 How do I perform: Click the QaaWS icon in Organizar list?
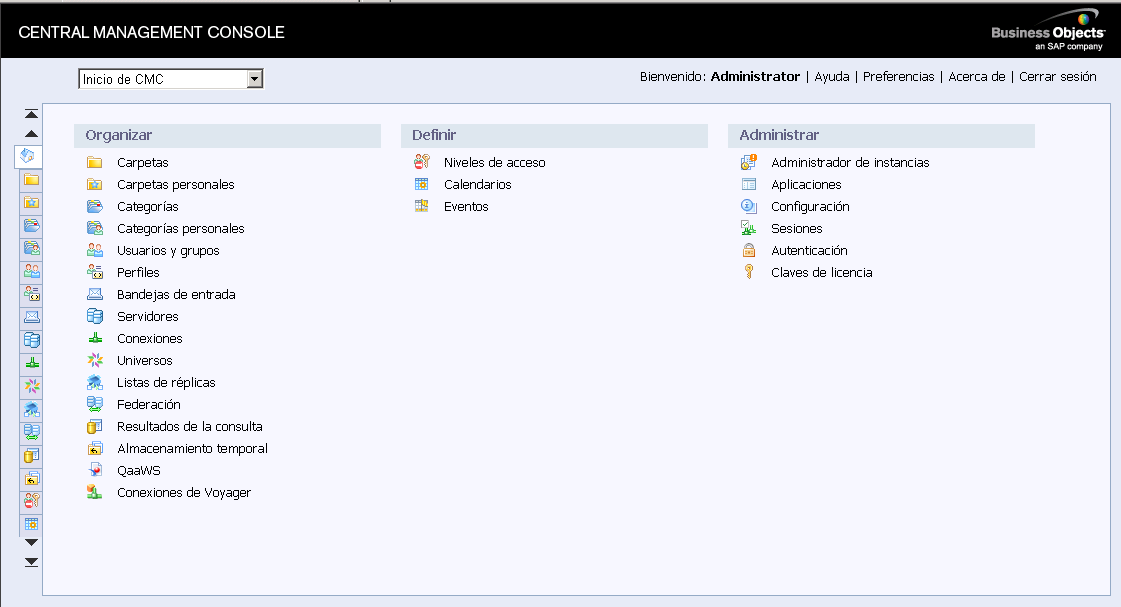[95, 471]
